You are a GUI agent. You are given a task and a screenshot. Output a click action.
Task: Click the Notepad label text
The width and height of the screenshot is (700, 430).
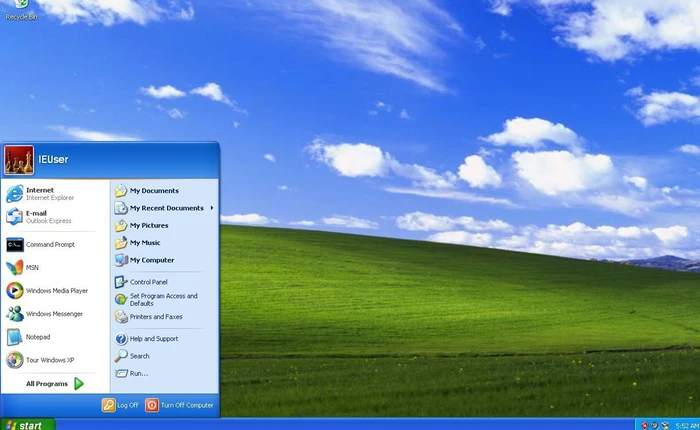[x=38, y=337]
